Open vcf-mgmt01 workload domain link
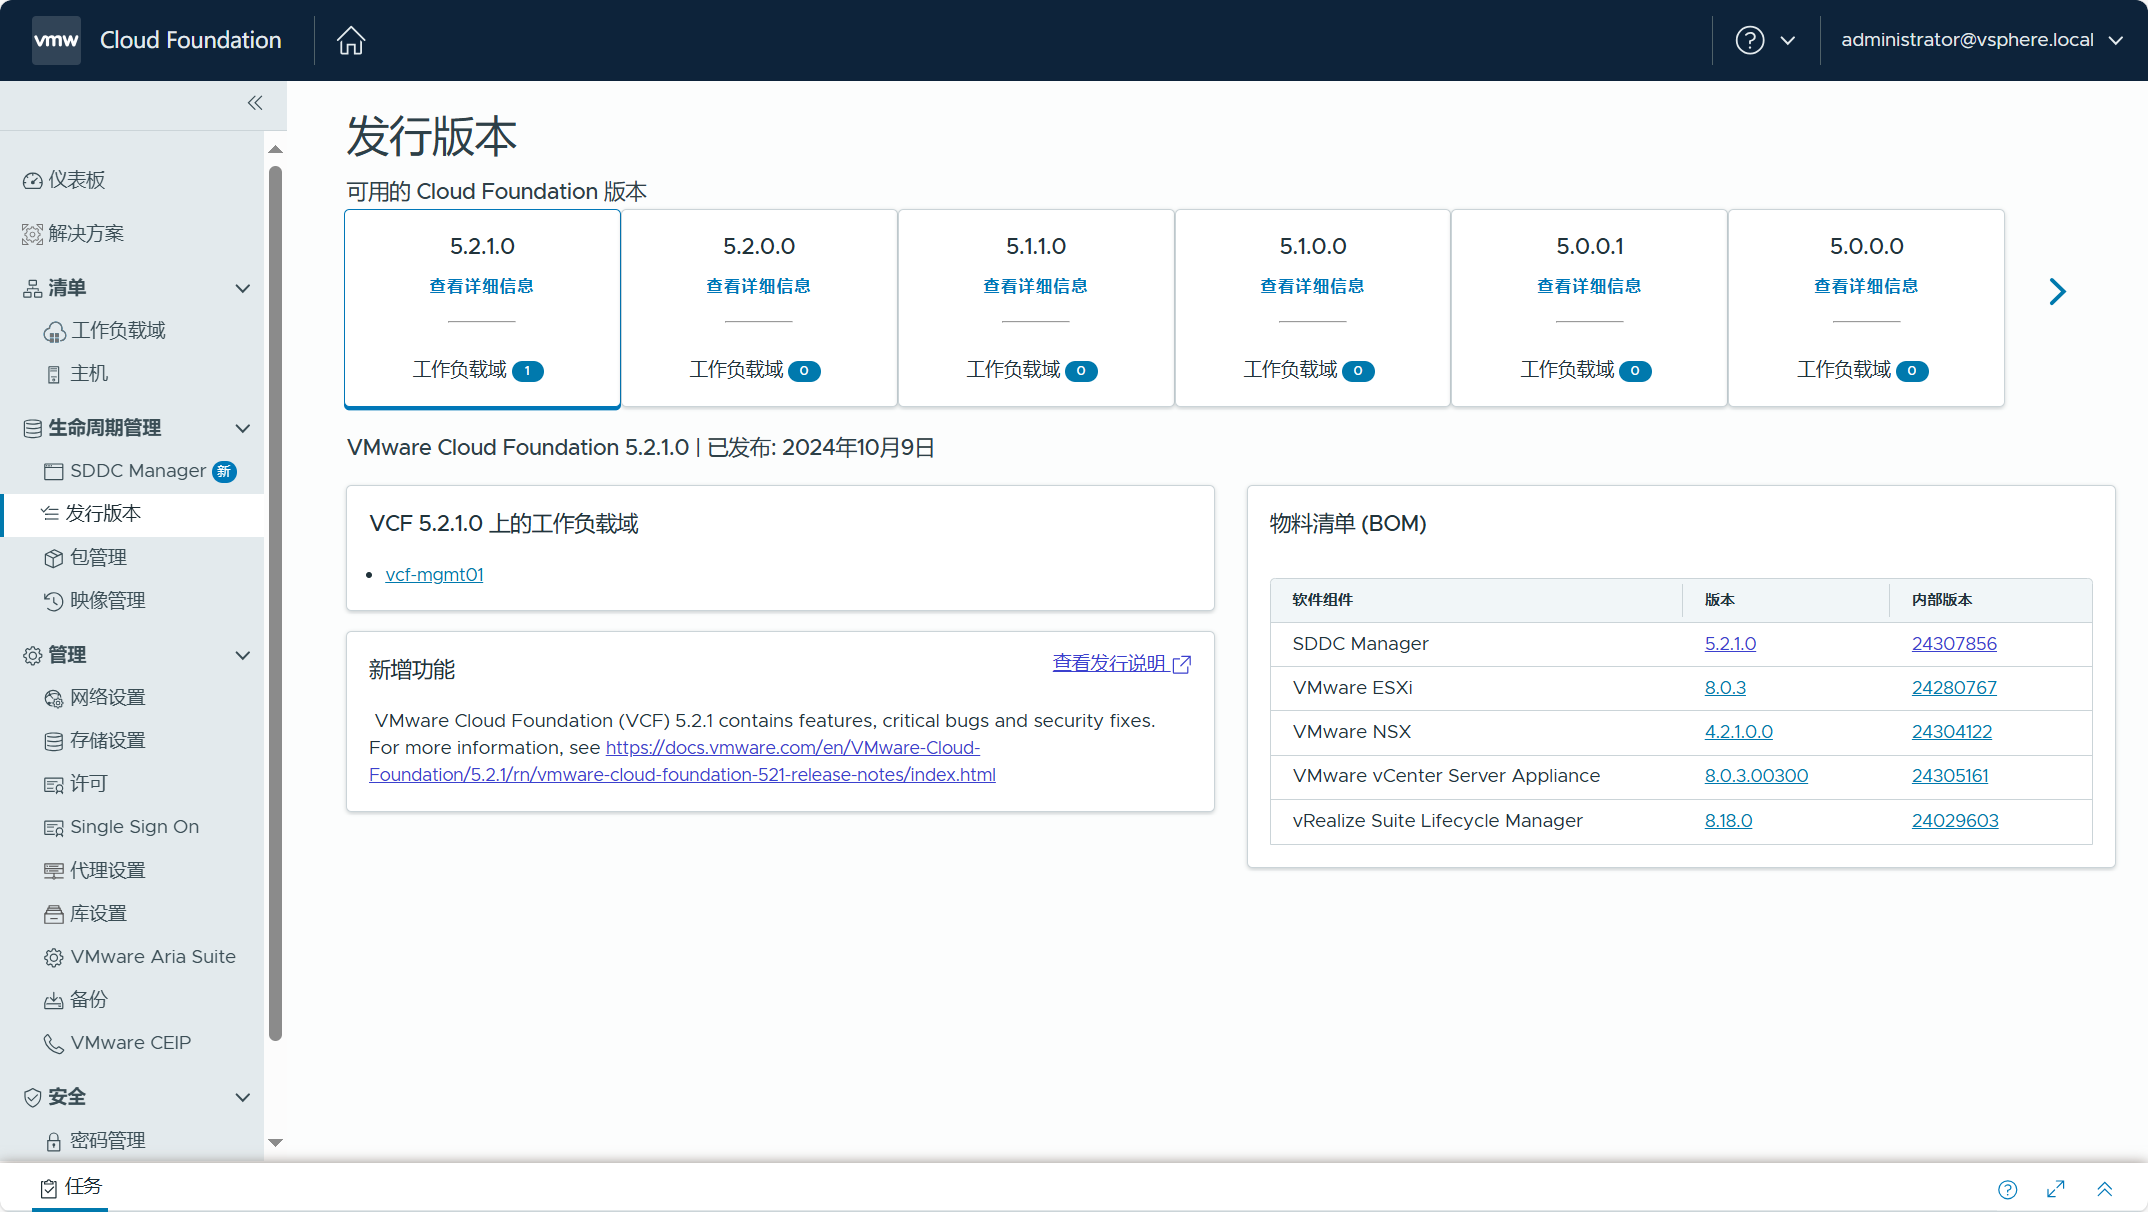This screenshot has height=1212, width=2148. click(x=434, y=575)
